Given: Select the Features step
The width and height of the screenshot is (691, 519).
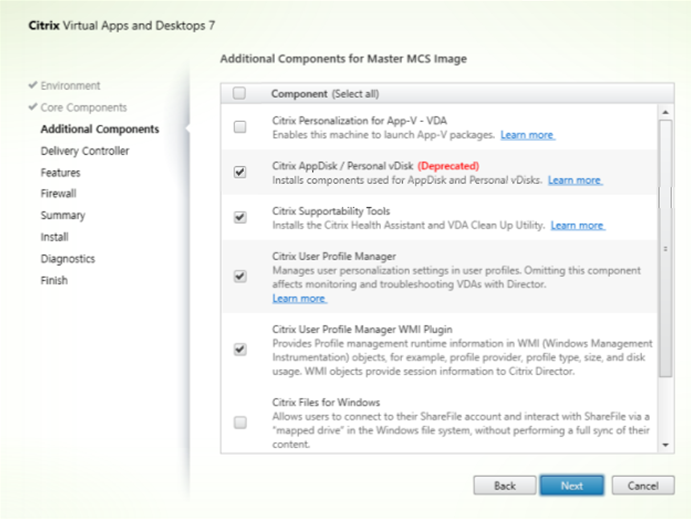Looking at the screenshot, I should click(x=60, y=173).
